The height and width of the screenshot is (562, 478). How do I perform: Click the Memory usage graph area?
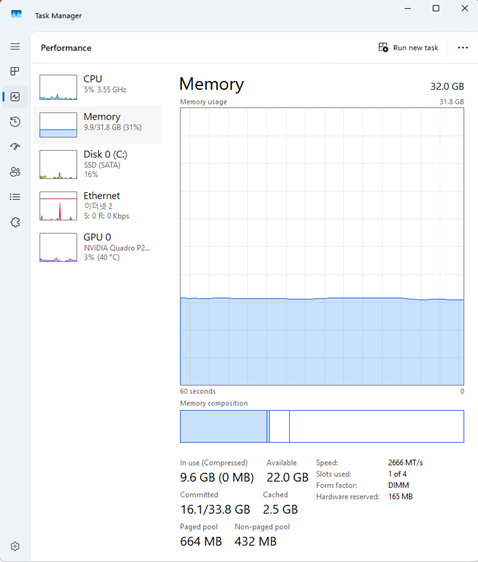pos(322,246)
